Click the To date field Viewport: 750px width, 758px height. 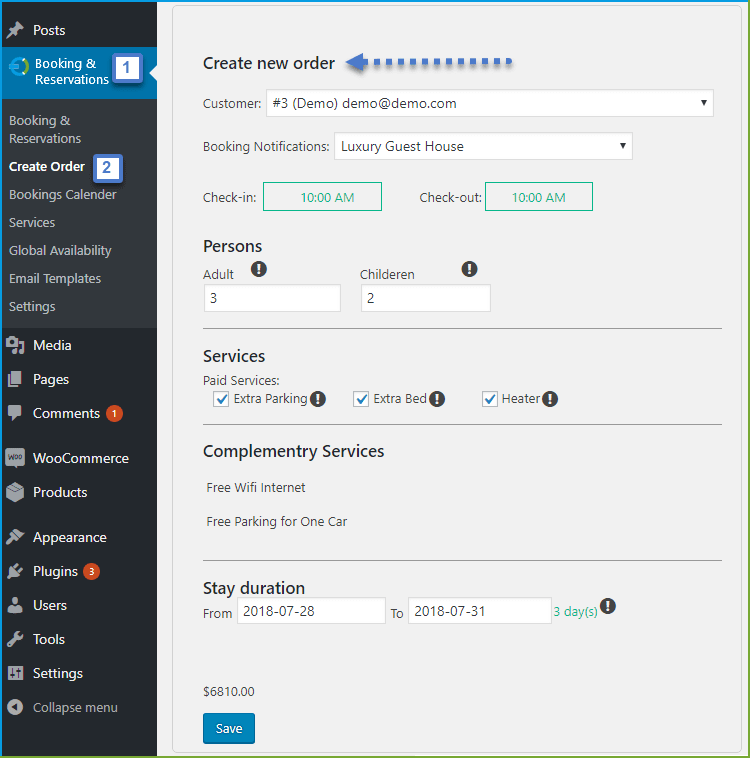point(480,611)
